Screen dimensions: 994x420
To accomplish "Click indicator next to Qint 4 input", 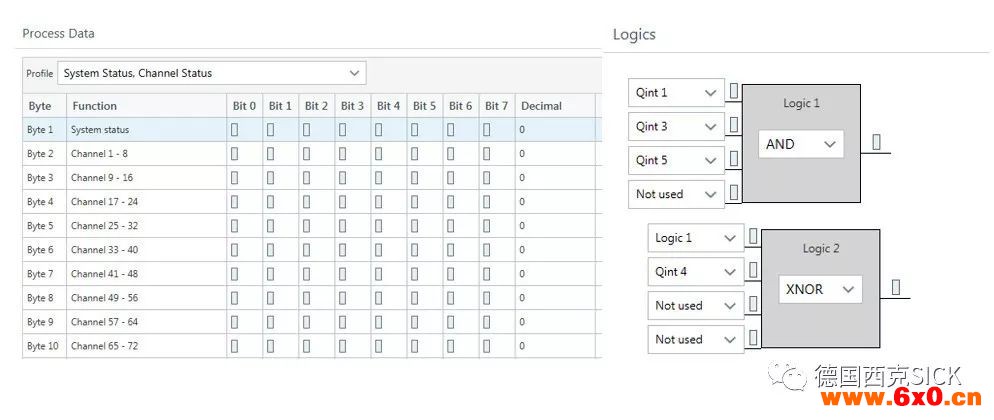I will [753, 270].
